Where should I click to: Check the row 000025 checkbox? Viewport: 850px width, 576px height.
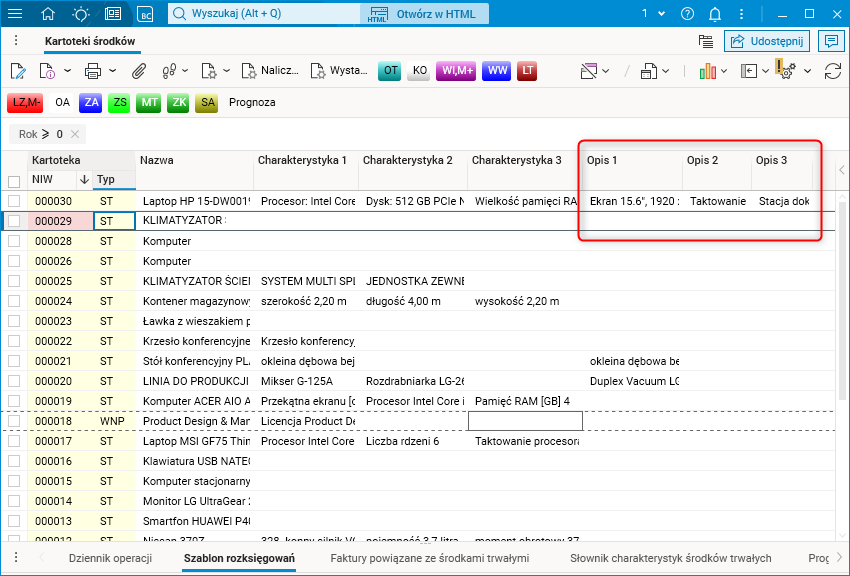(14, 281)
